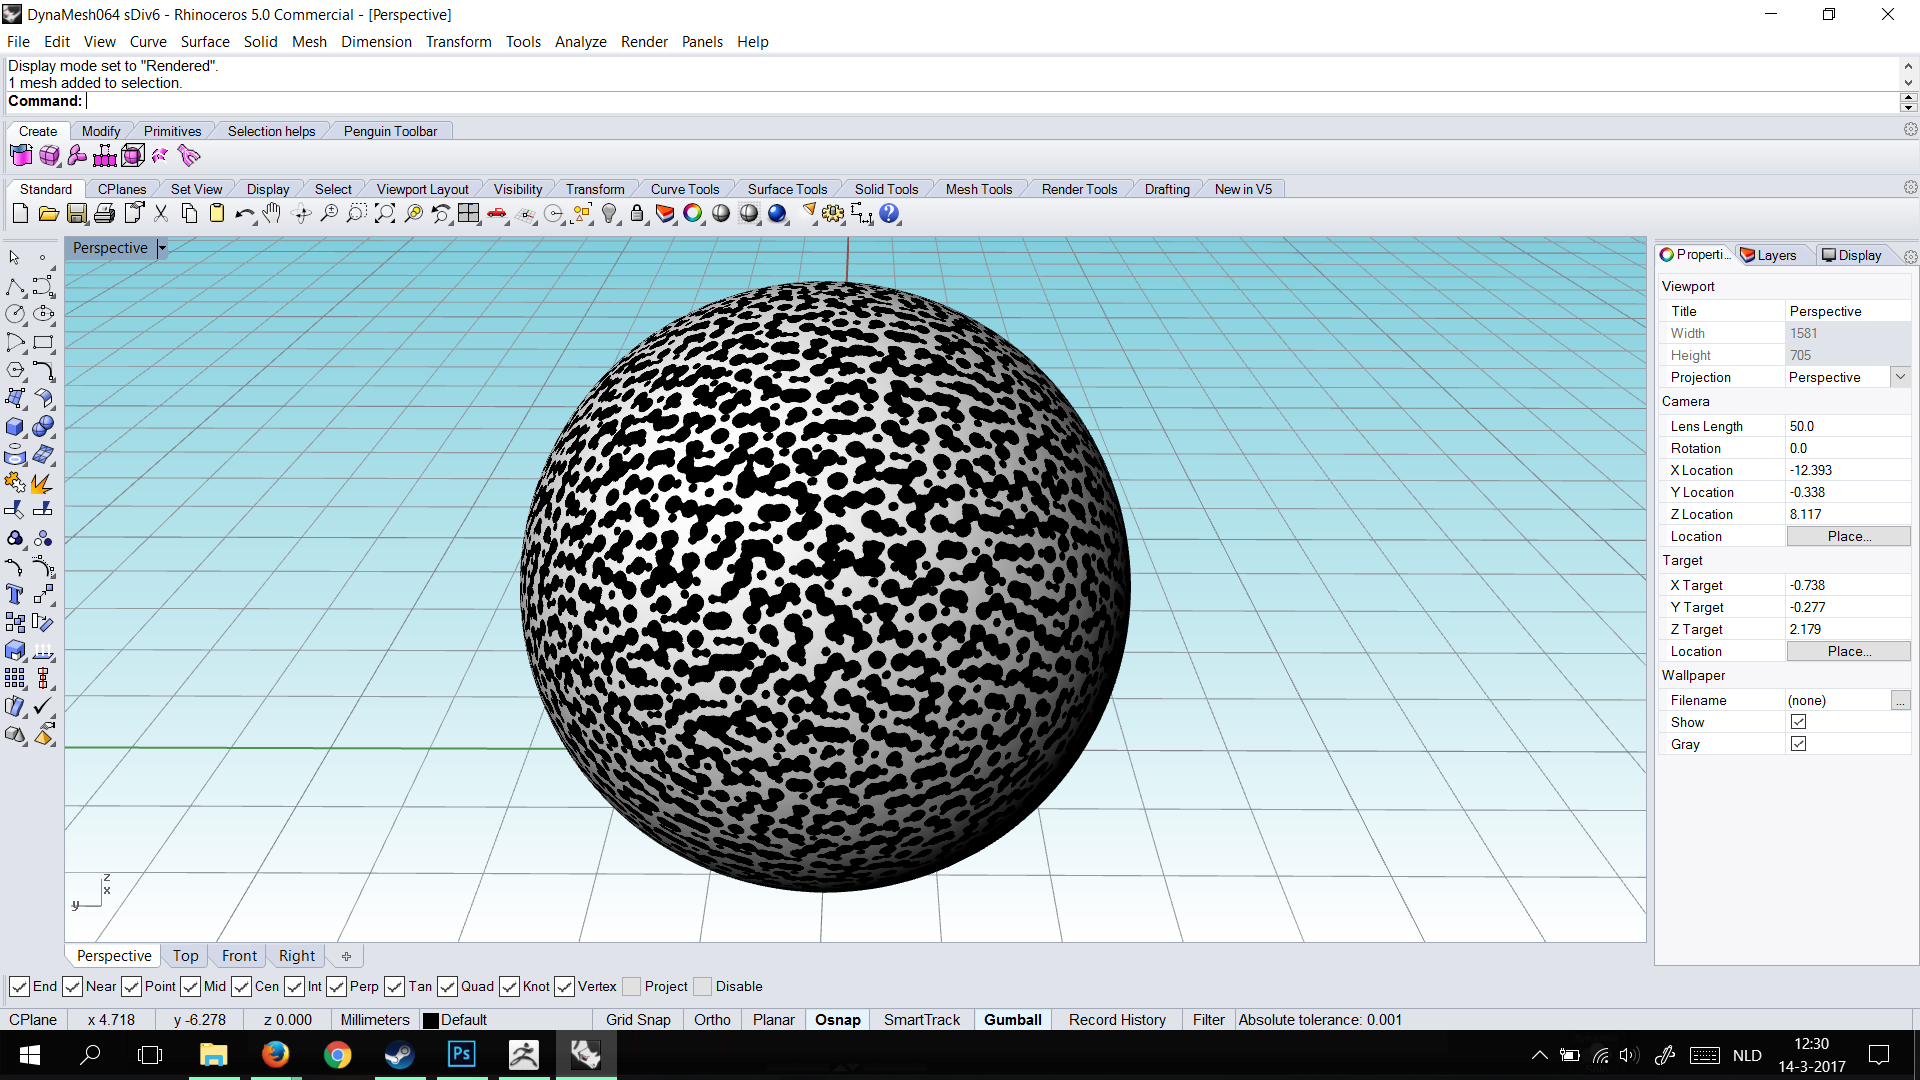The height and width of the screenshot is (1080, 1920).
Task: Click the Default layer black color swatch
Action: click(431, 1020)
